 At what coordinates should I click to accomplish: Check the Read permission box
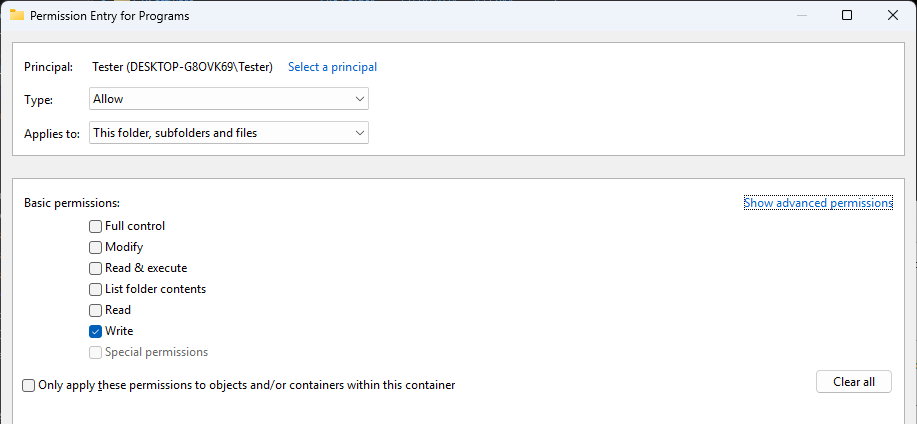point(95,310)
